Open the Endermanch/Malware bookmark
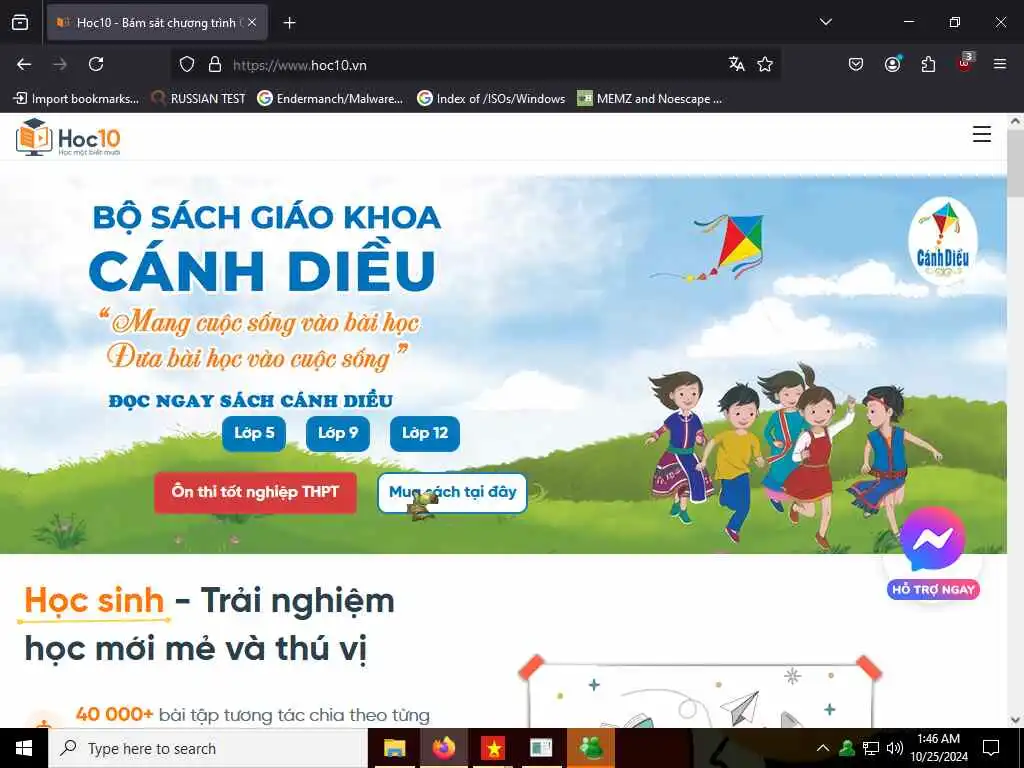Viewport: 1024px width, 768px height. [330, 99]
